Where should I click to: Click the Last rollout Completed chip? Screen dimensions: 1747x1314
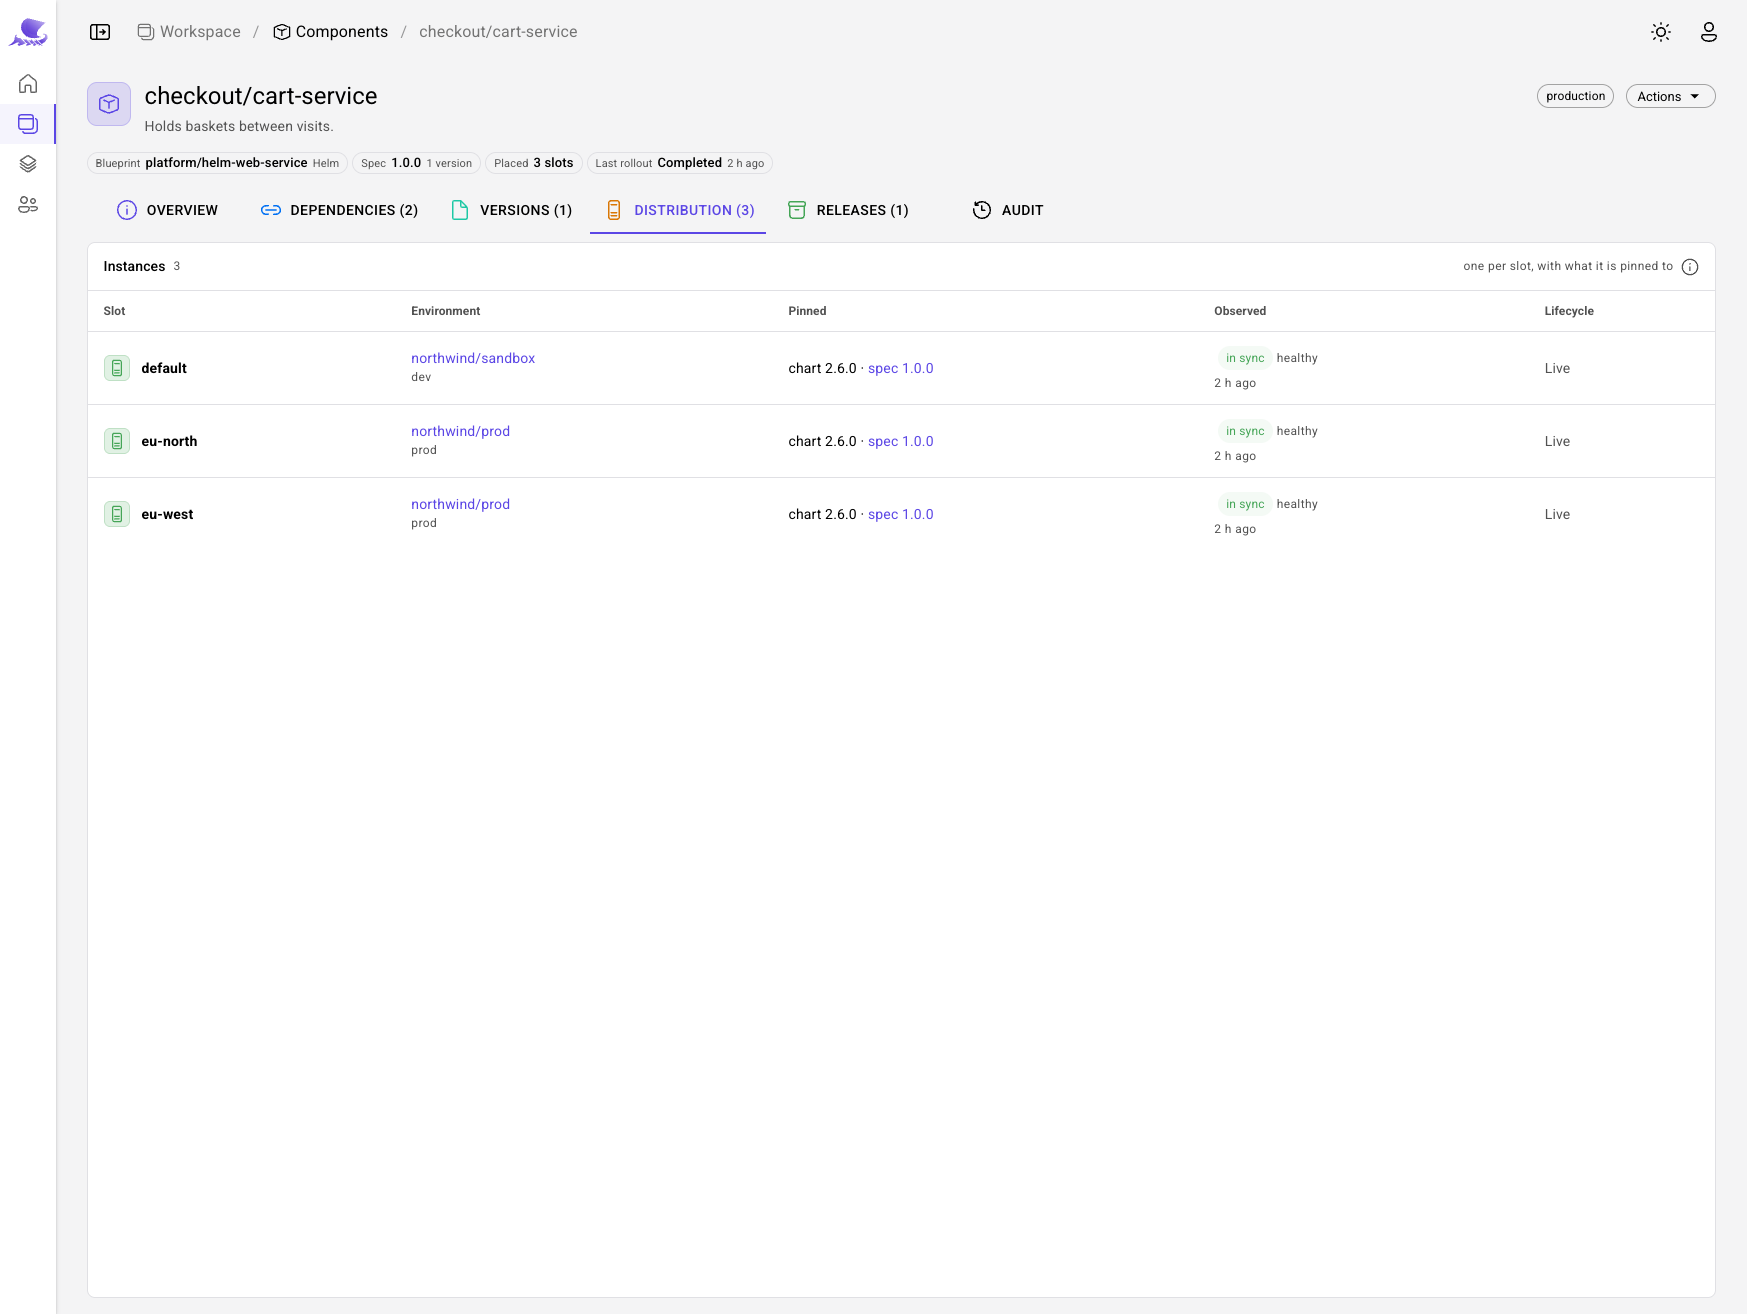click(679, 163)
